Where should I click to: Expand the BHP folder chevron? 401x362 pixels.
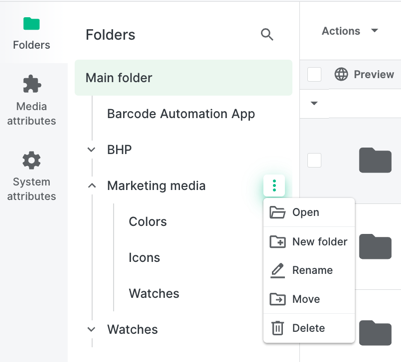coord(91,150)
